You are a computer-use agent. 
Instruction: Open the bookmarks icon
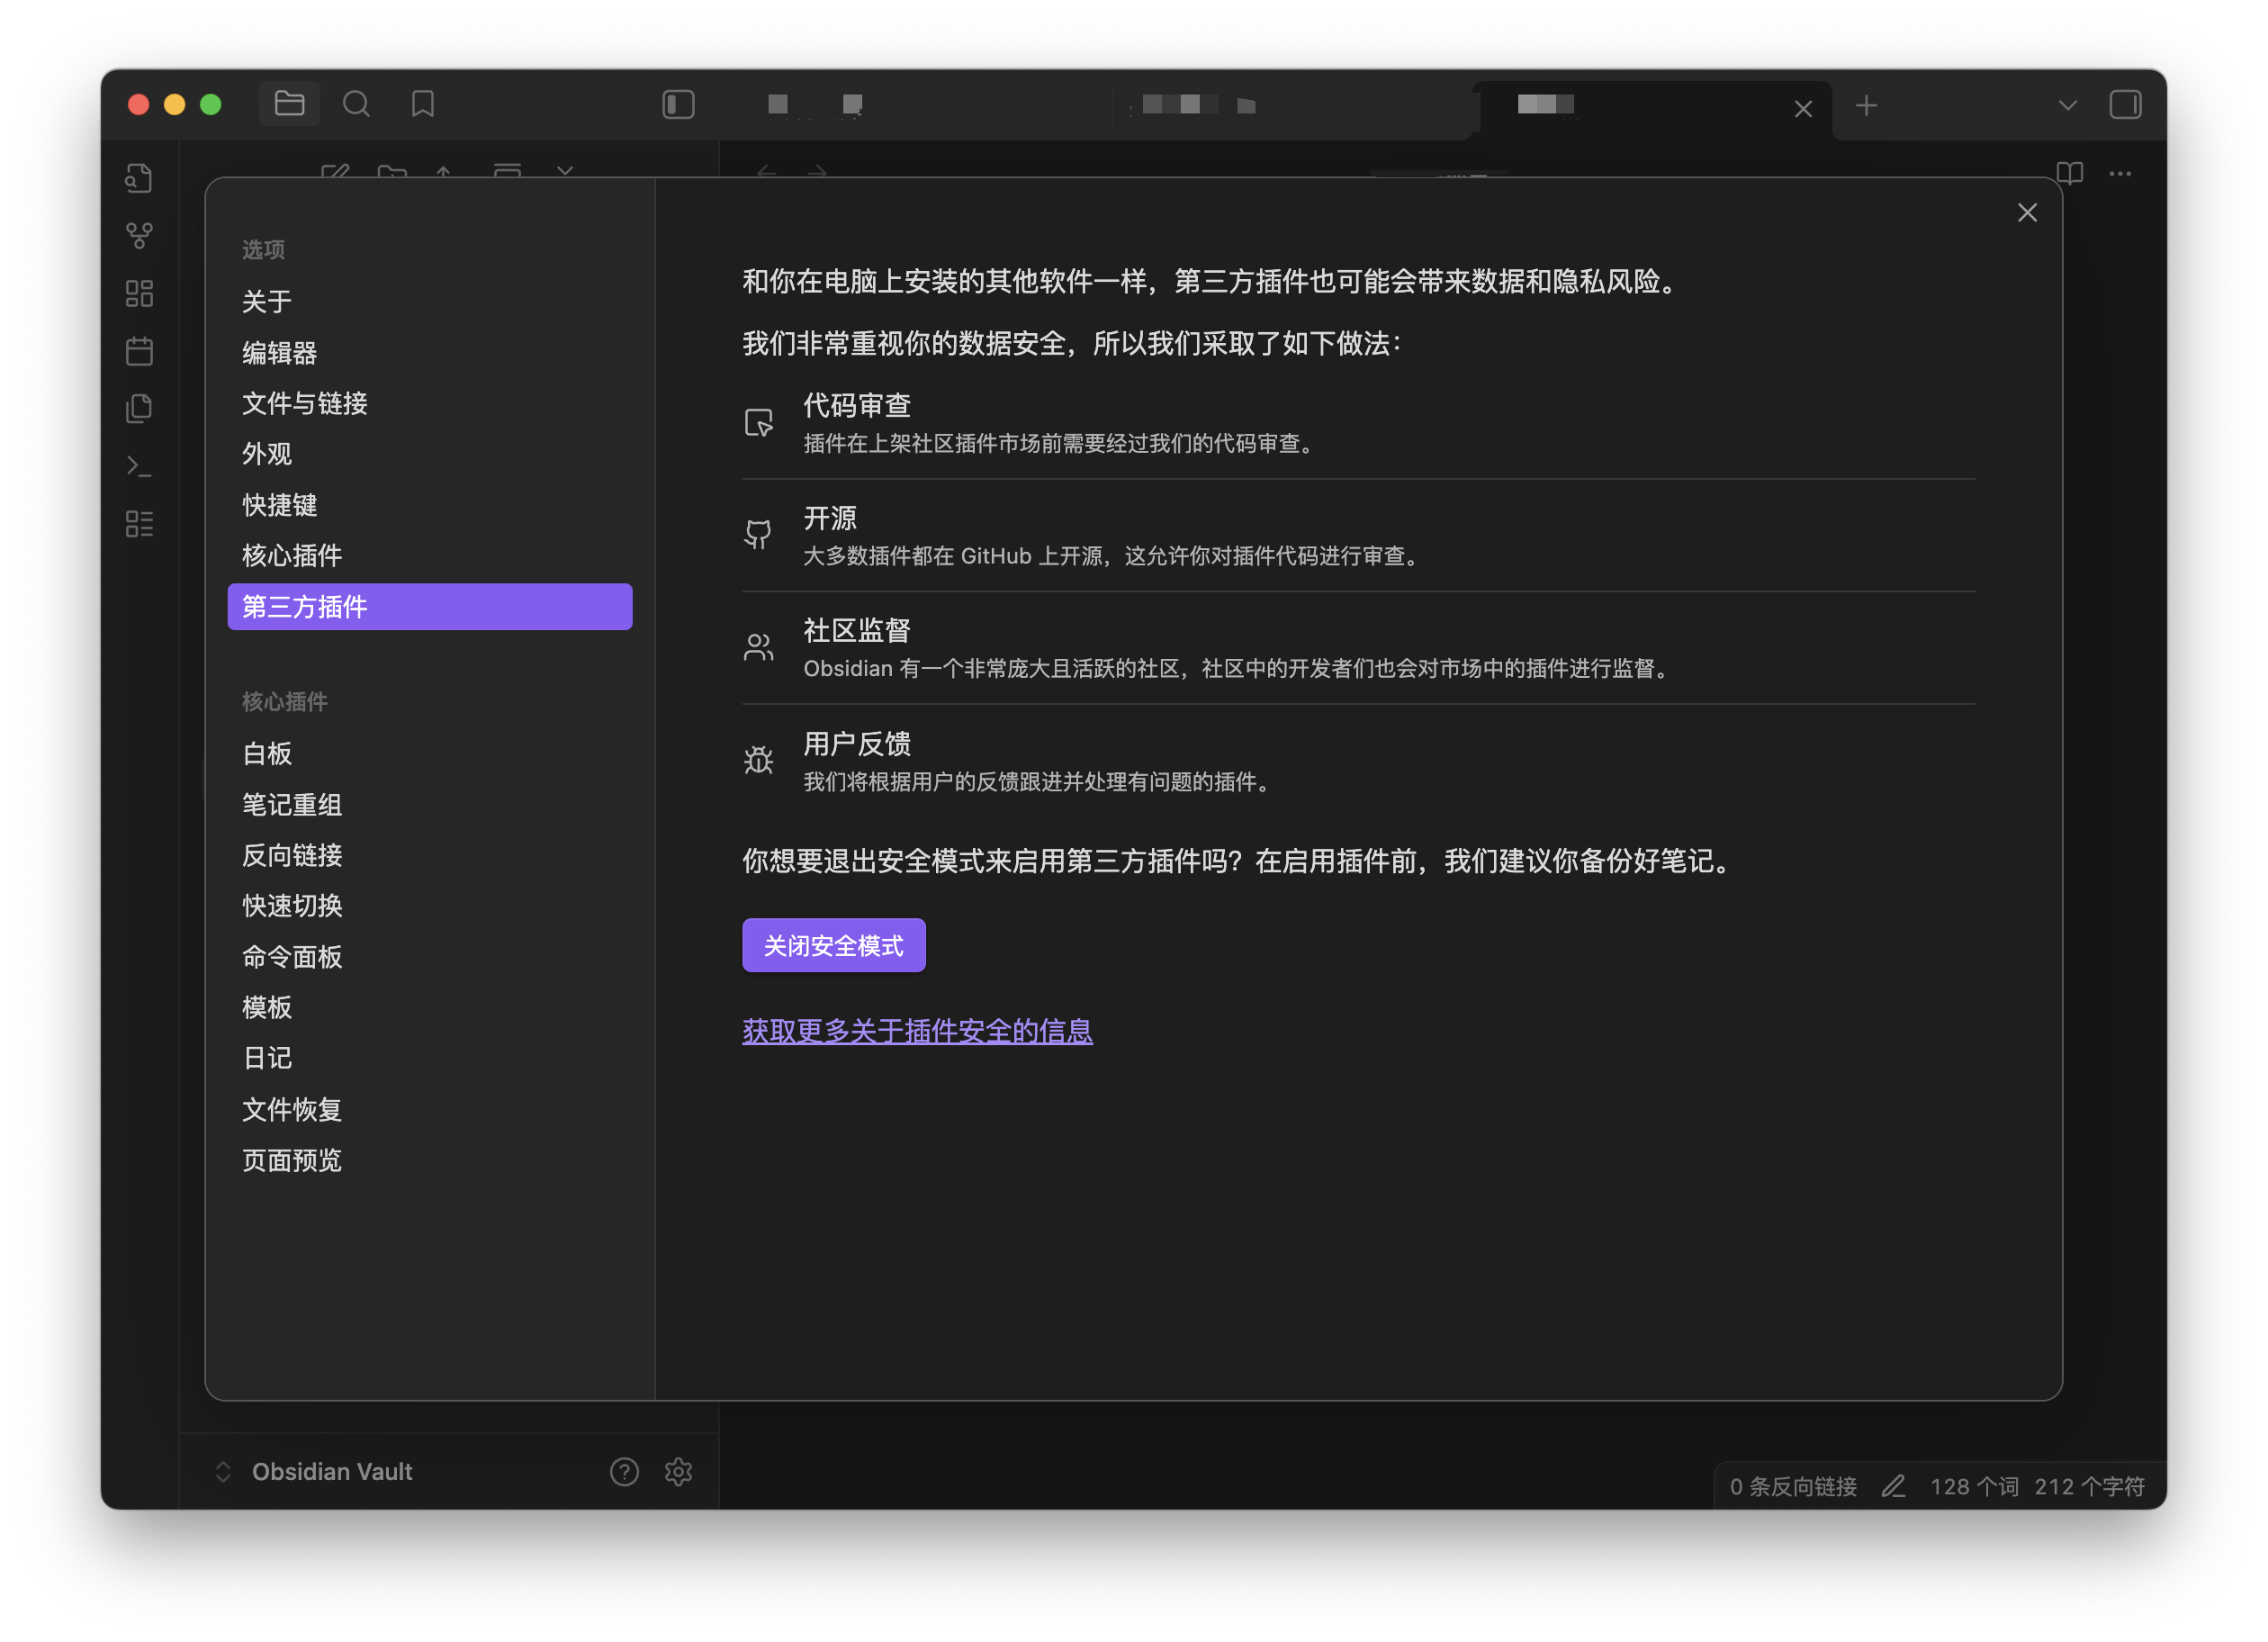(x=423, y=104)
